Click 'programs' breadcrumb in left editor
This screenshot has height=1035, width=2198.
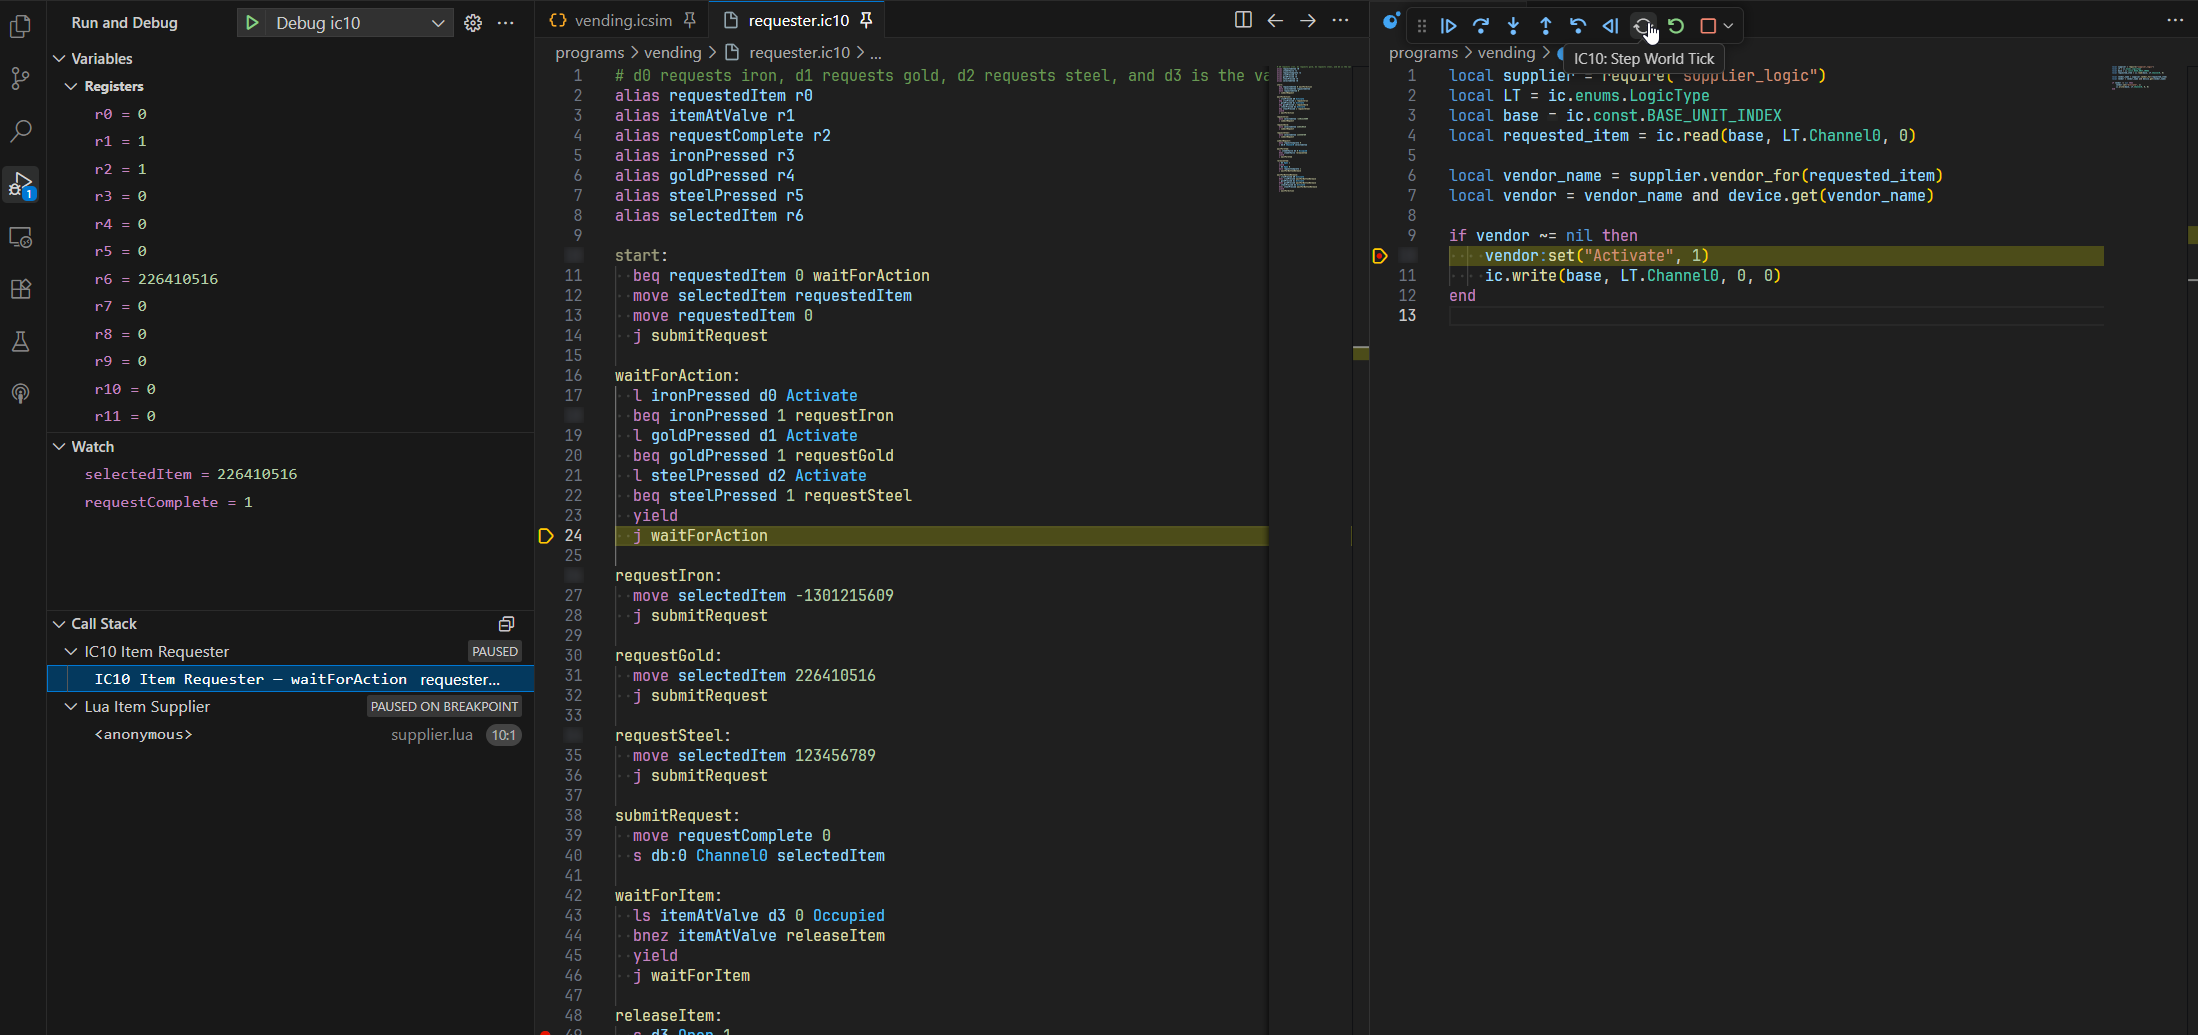(590, 53)
